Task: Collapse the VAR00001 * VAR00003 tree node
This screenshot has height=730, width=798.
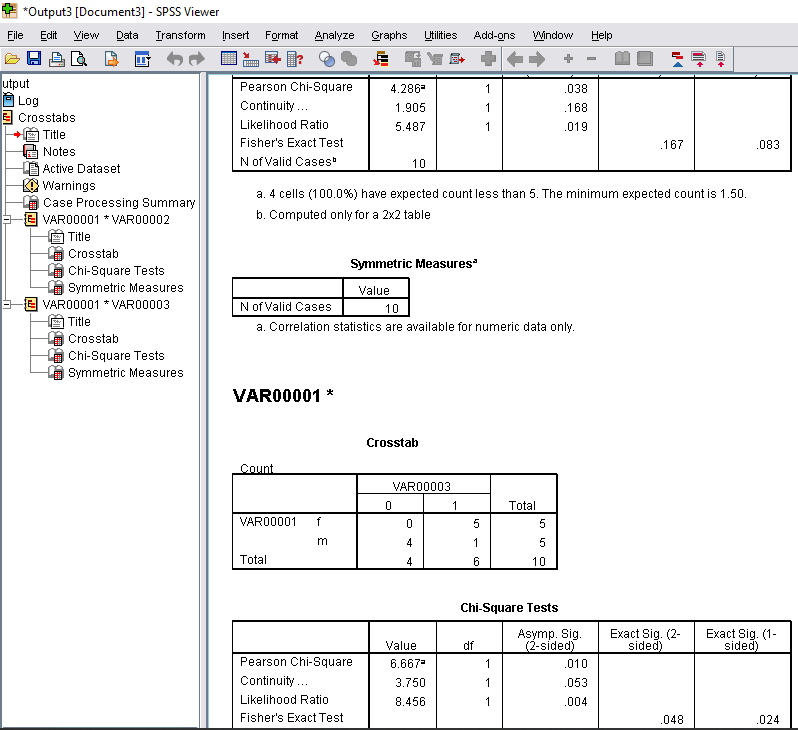Action: 9,304
